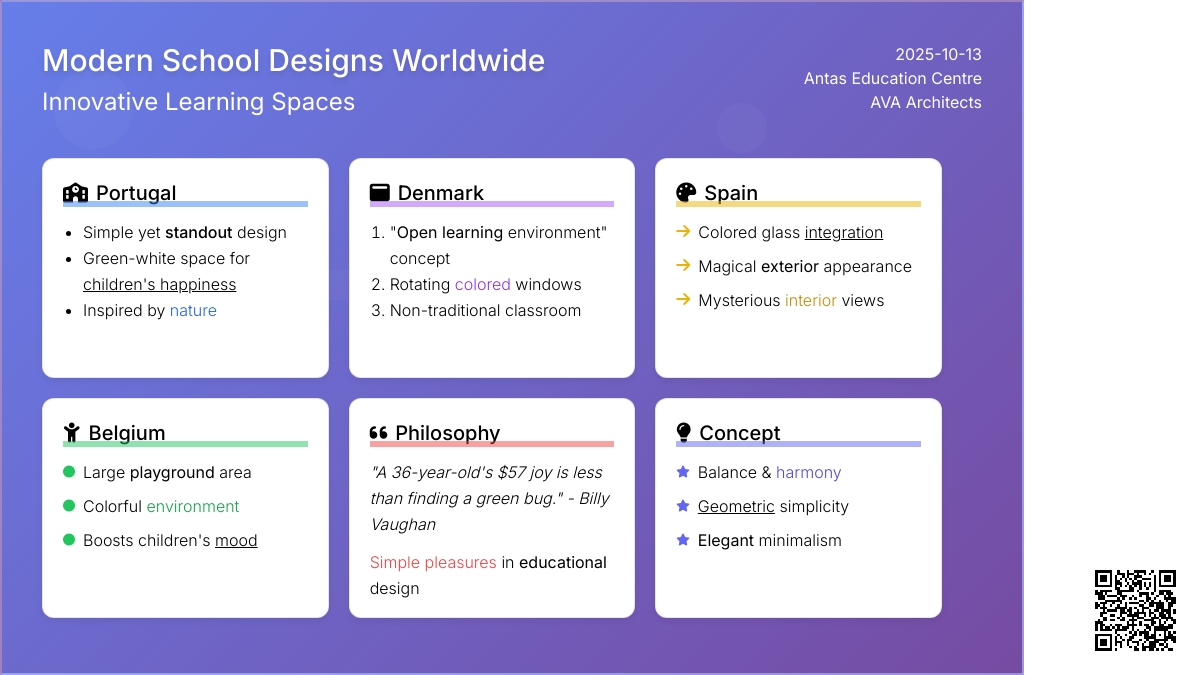Click the underlined "children's happiness" text
This screenshot has width=1200, height=675.
click(x=159, y=285)
